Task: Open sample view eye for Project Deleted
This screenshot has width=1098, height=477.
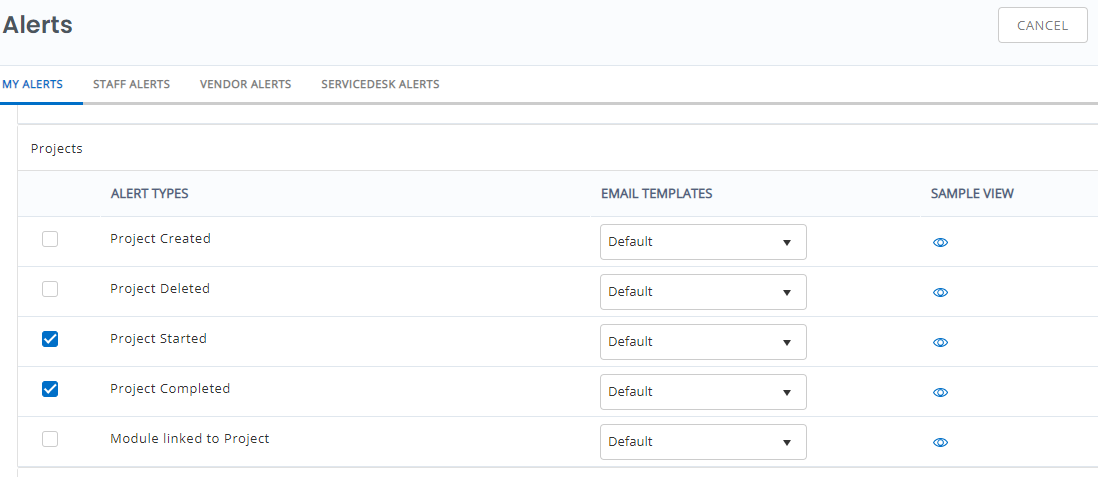Action: (x=940, y=292)
